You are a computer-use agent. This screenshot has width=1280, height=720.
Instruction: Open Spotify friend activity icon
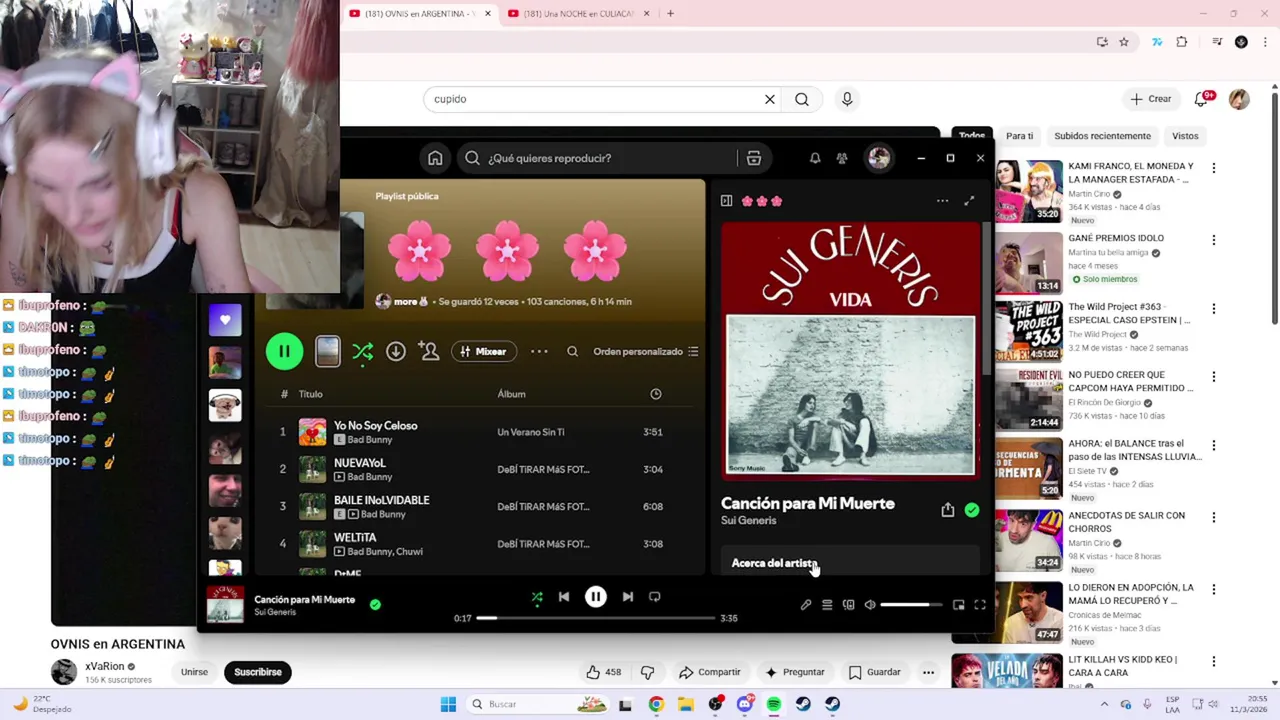click(842, 158)
